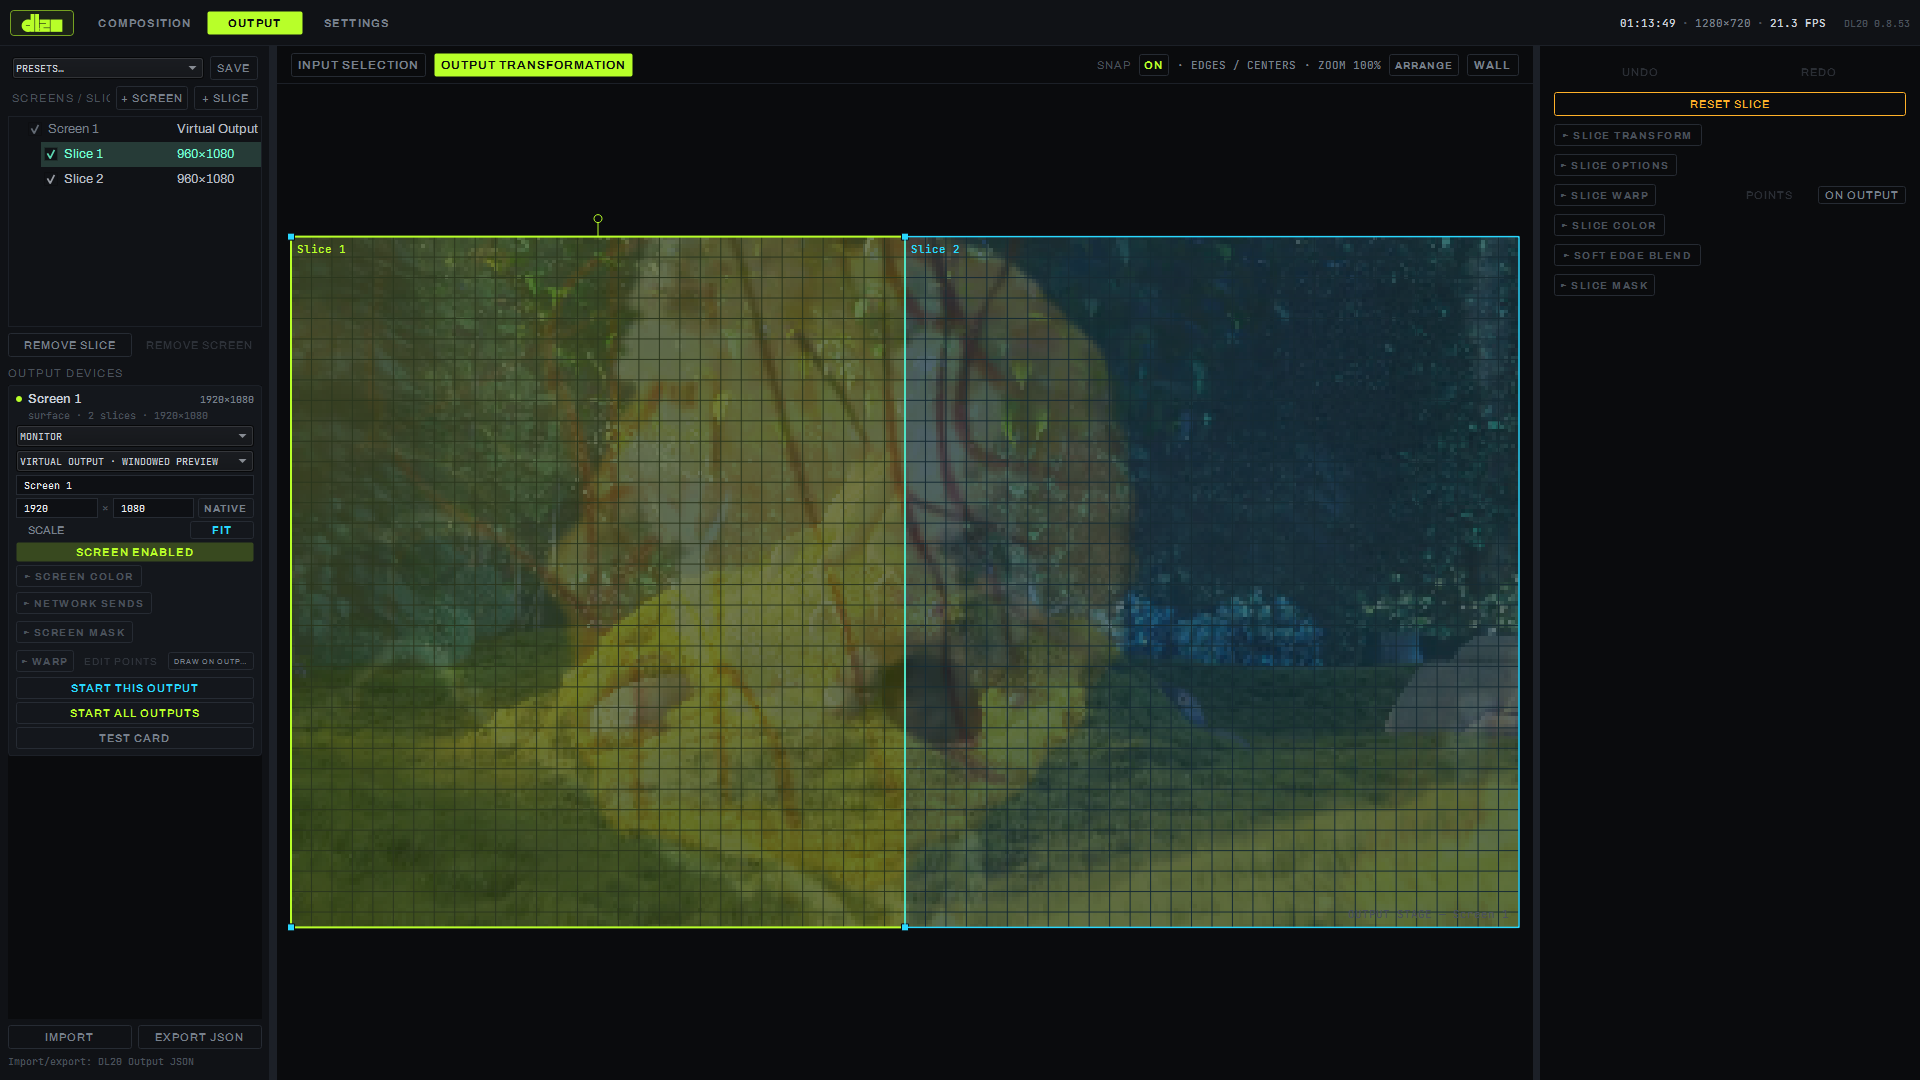1920x1080 pixels.
Task: Select the slice rotation handle circle
Action: 598,219
